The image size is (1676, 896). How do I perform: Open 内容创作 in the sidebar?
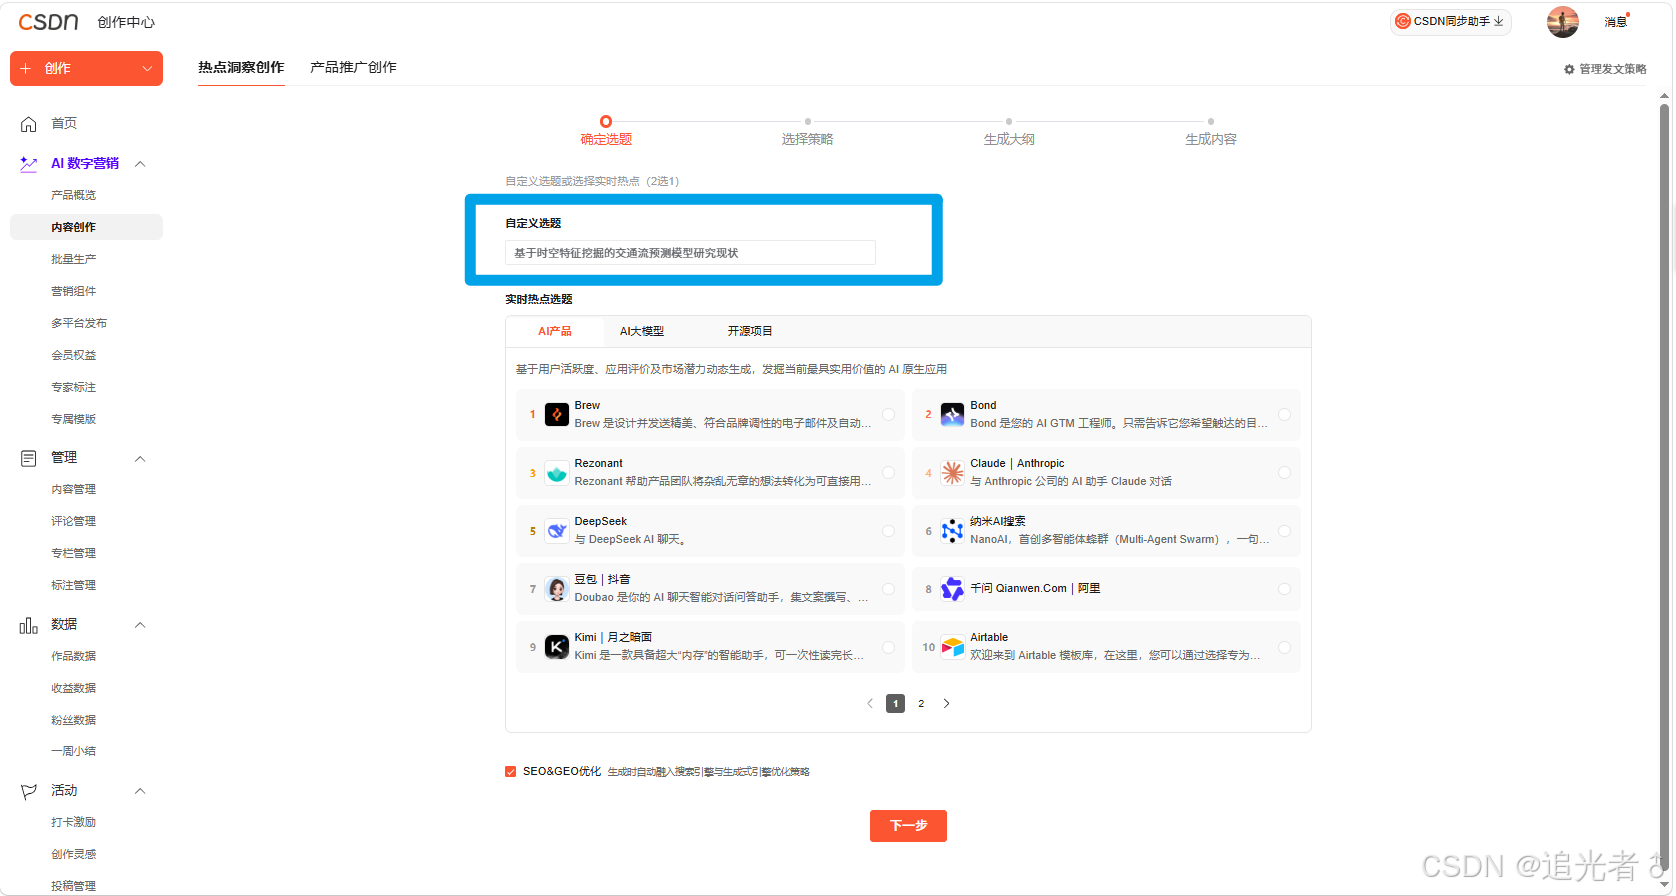point(86,227)
